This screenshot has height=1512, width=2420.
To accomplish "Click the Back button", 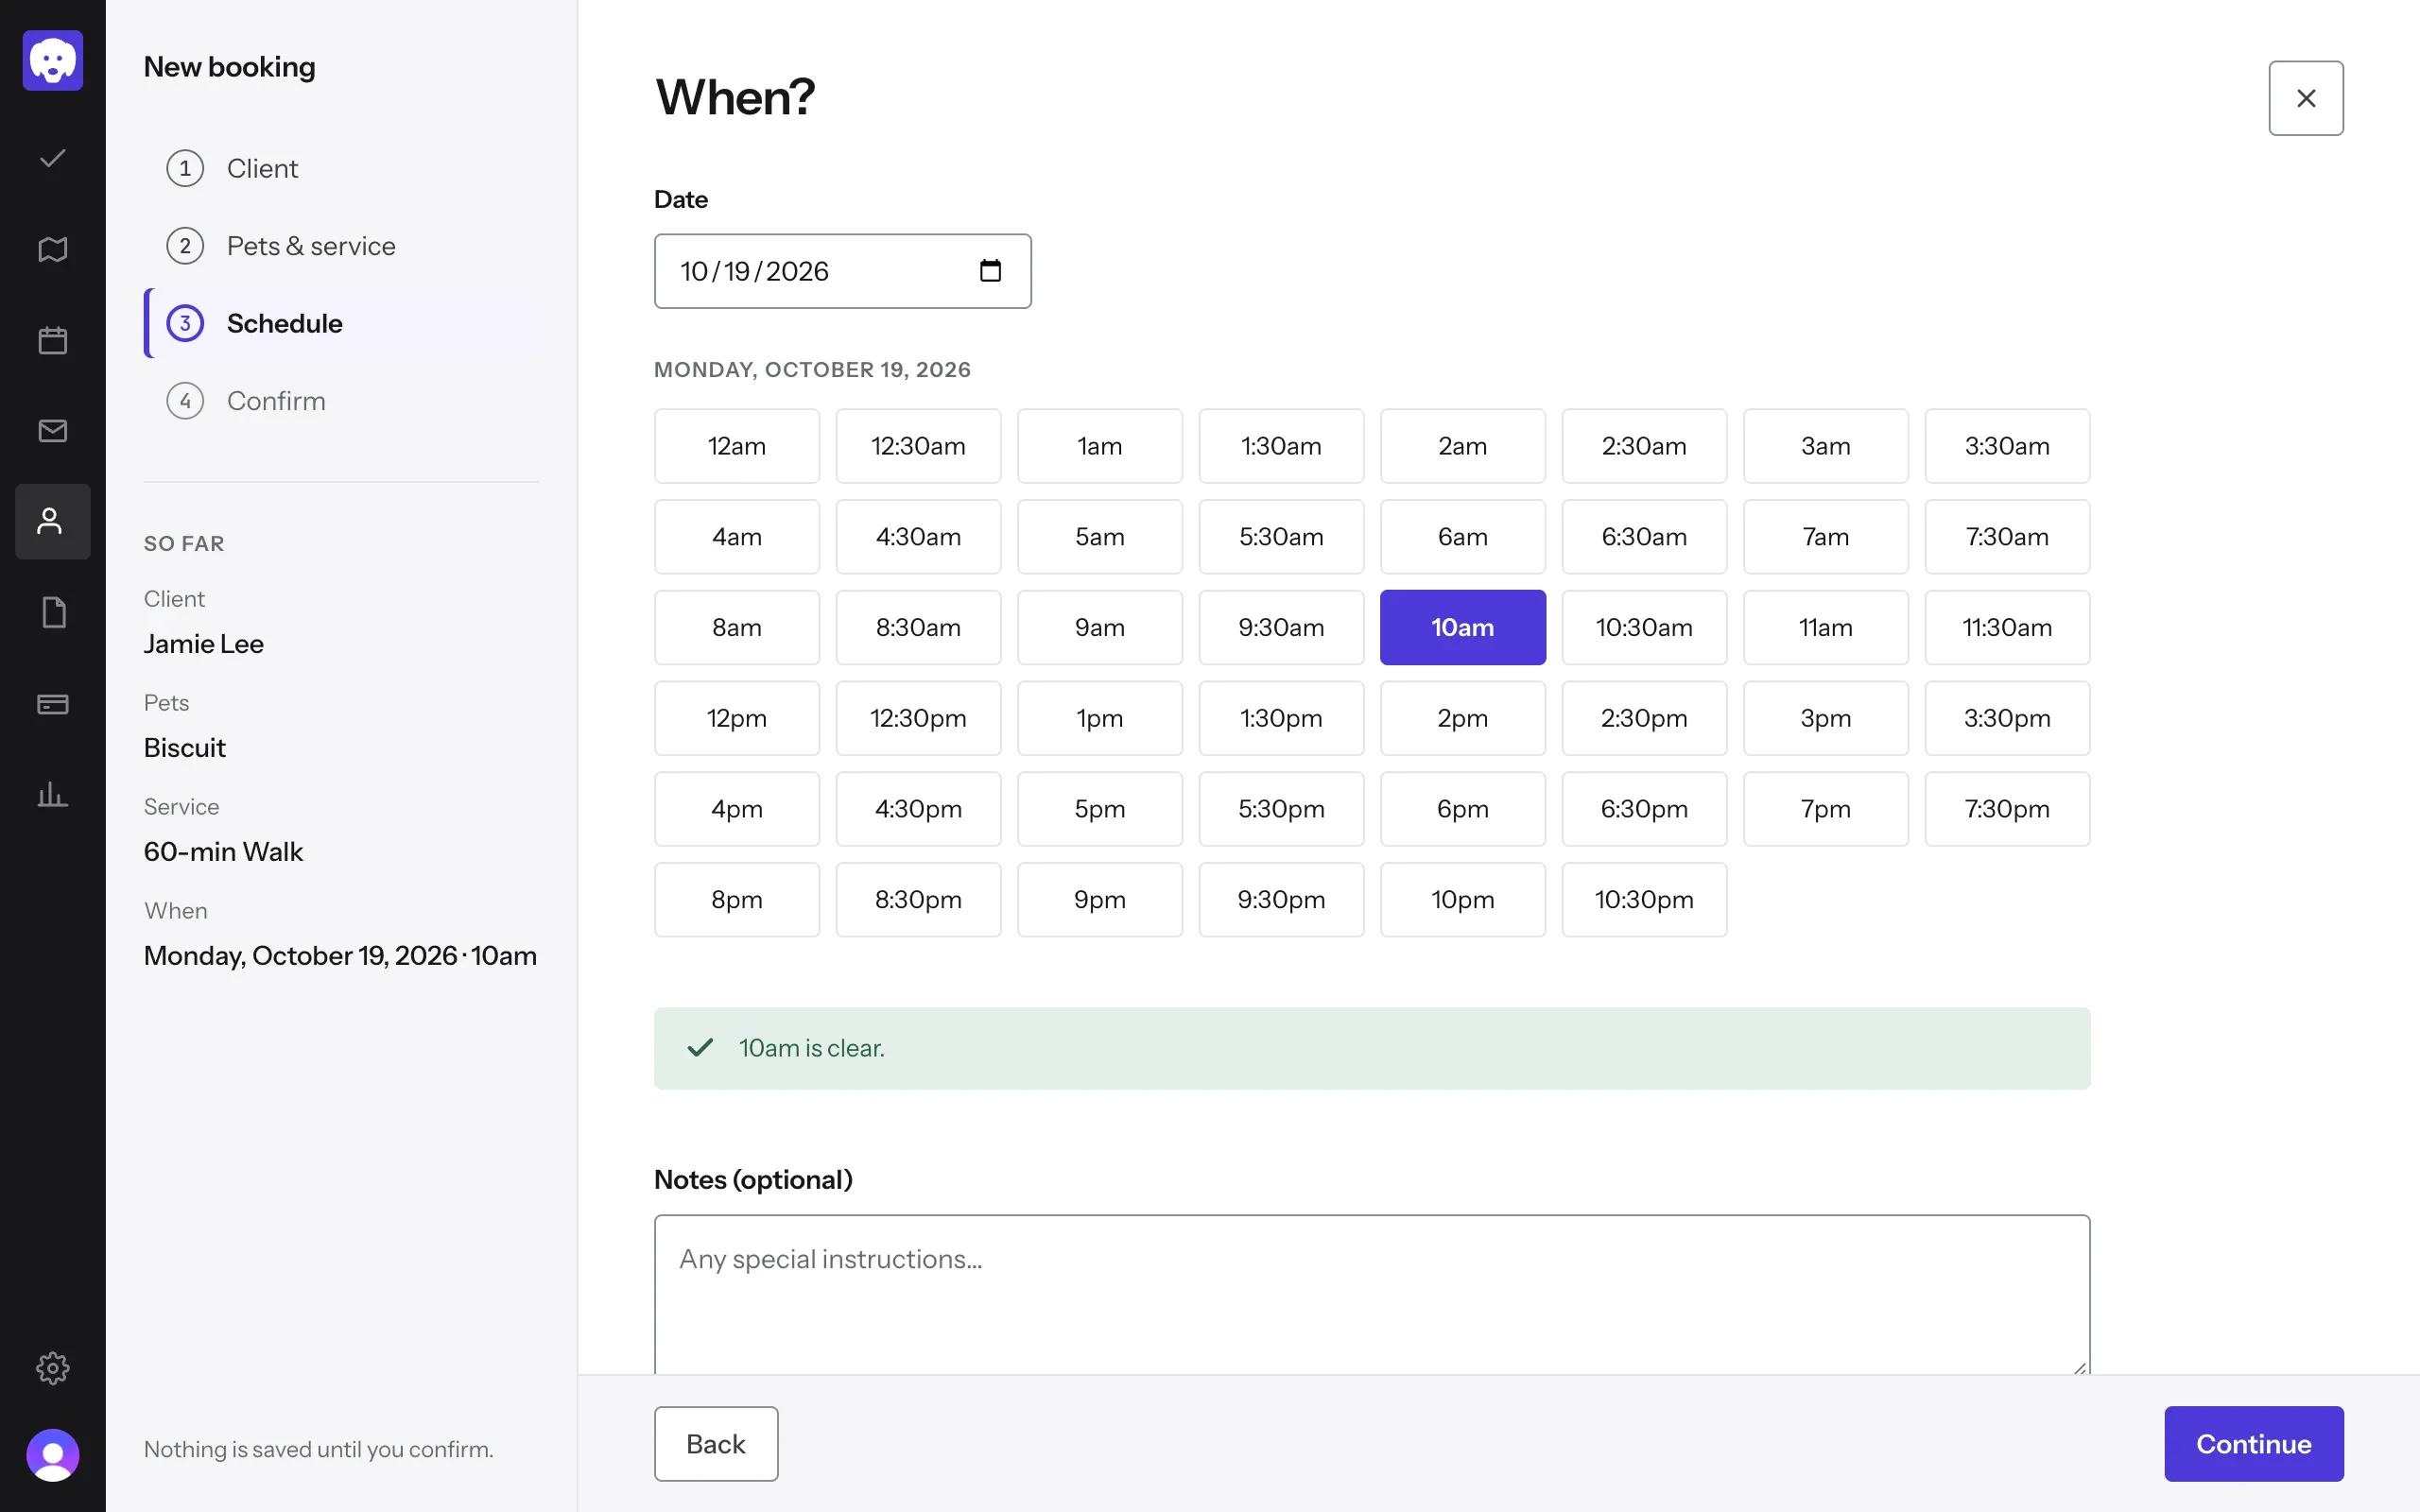I will (x=716, y=1444).
